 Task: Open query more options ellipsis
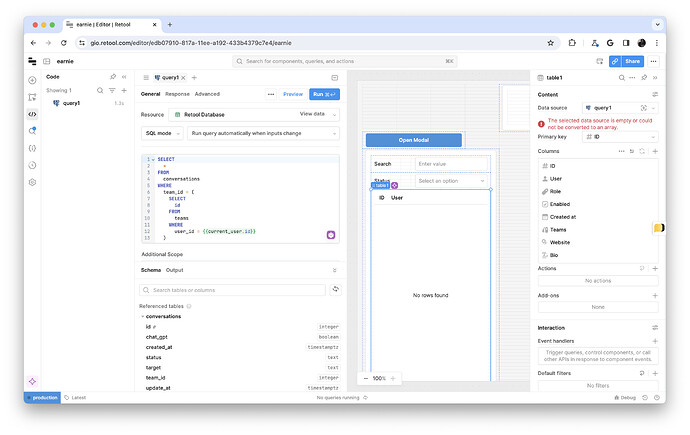click(271, 94)
